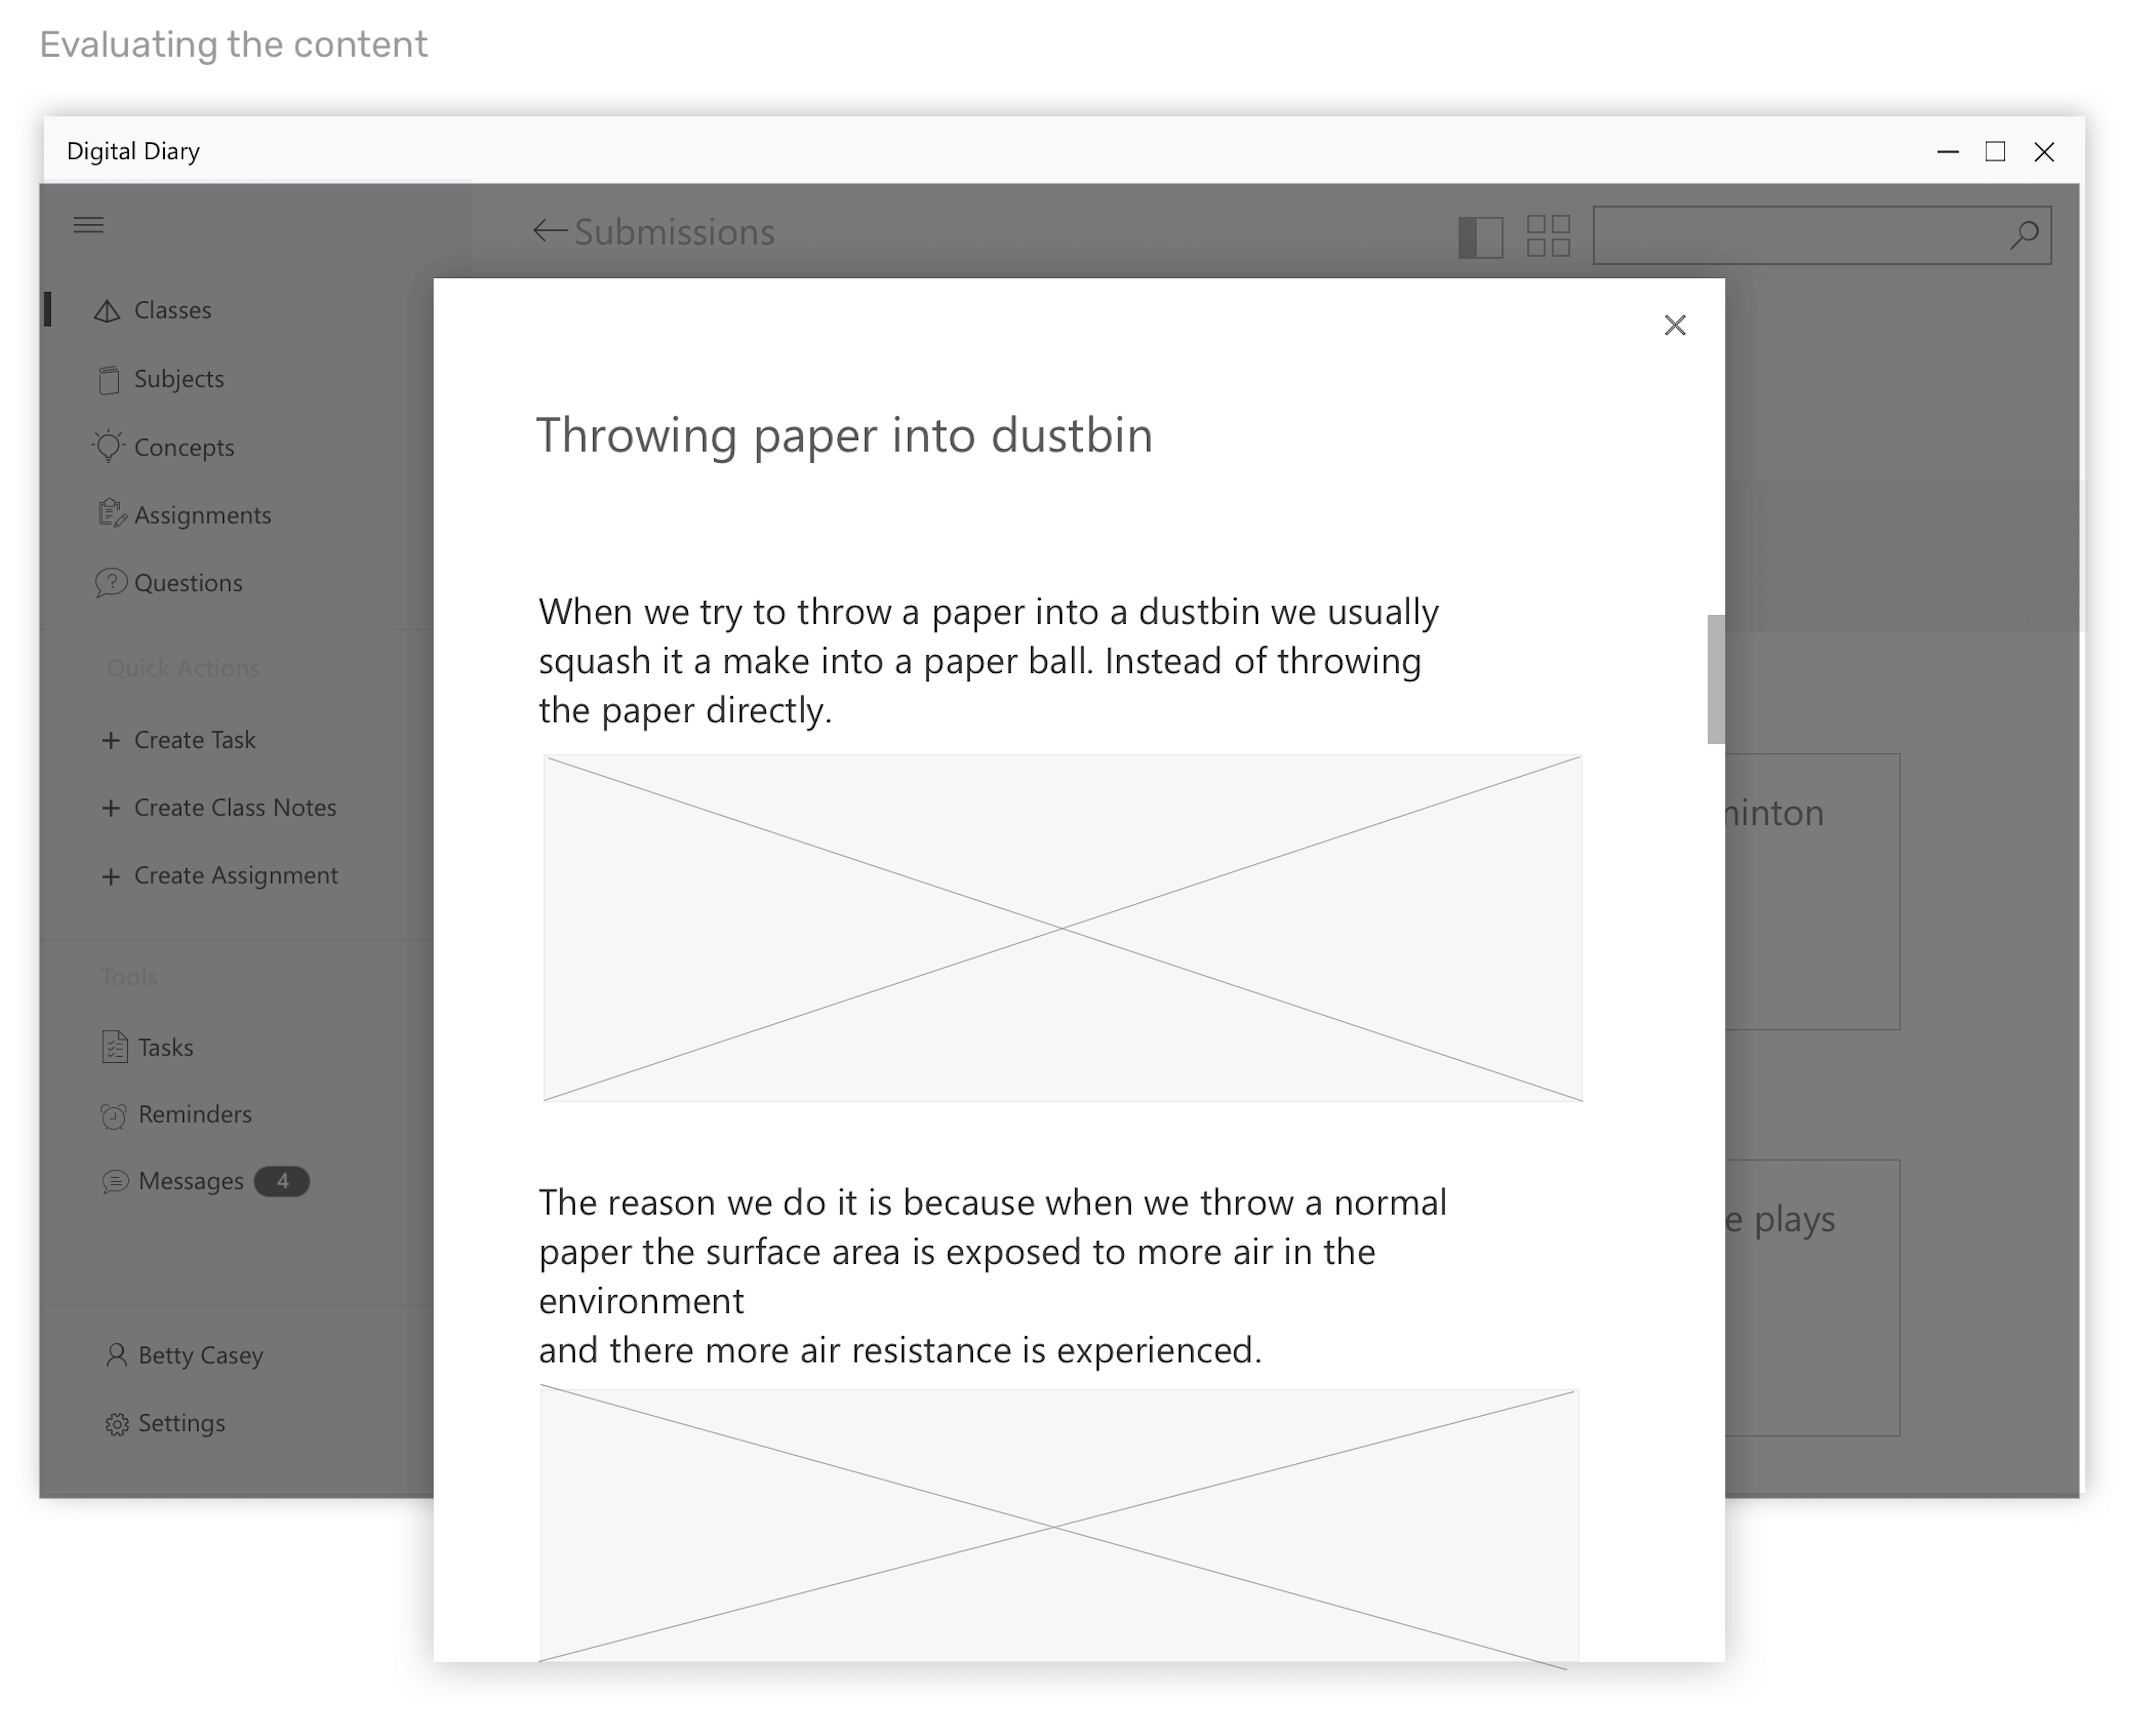Click the hamburger menu icon
This screenshot has width=2132, height=1710.
point(89,225)
